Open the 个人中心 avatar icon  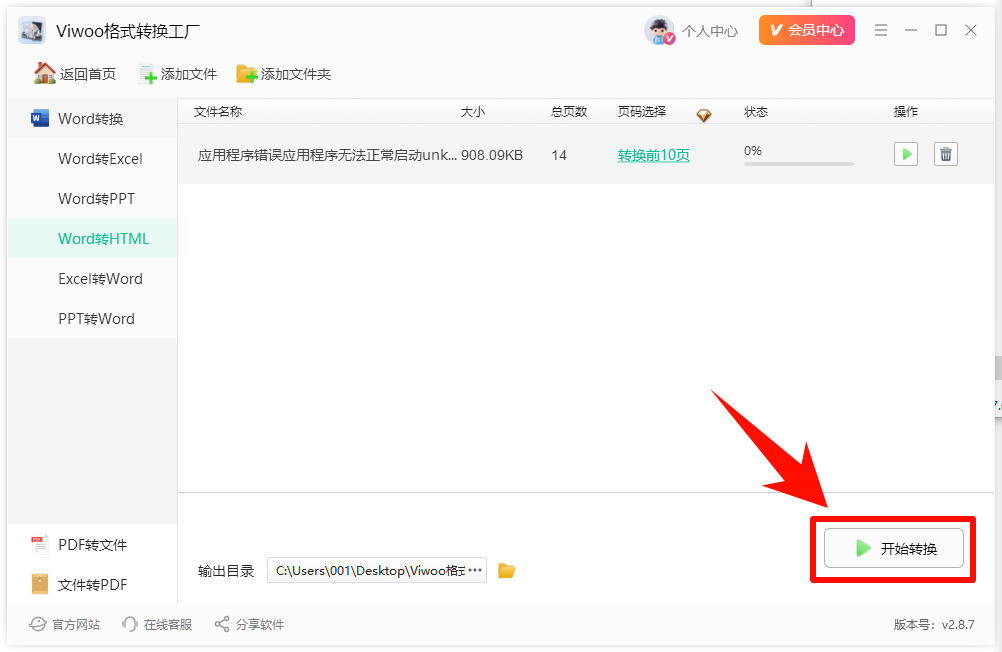(659, 30)
